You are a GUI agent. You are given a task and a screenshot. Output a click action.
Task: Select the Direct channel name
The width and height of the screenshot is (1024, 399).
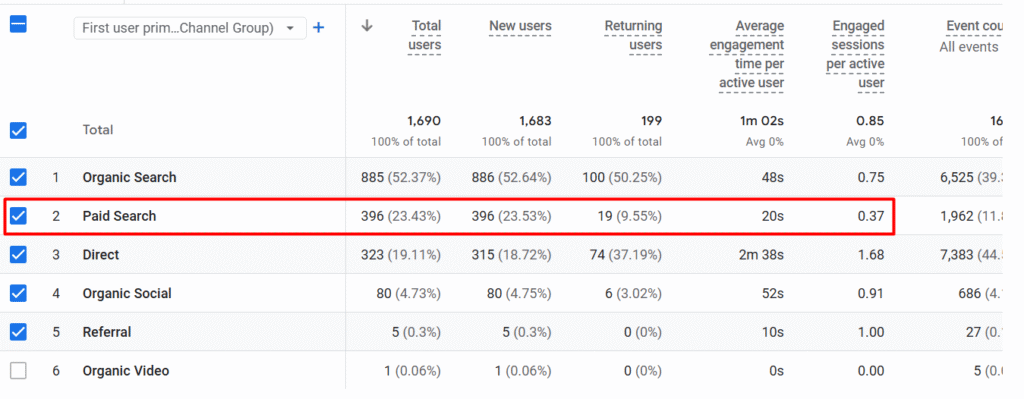click(x=101, y=255)
